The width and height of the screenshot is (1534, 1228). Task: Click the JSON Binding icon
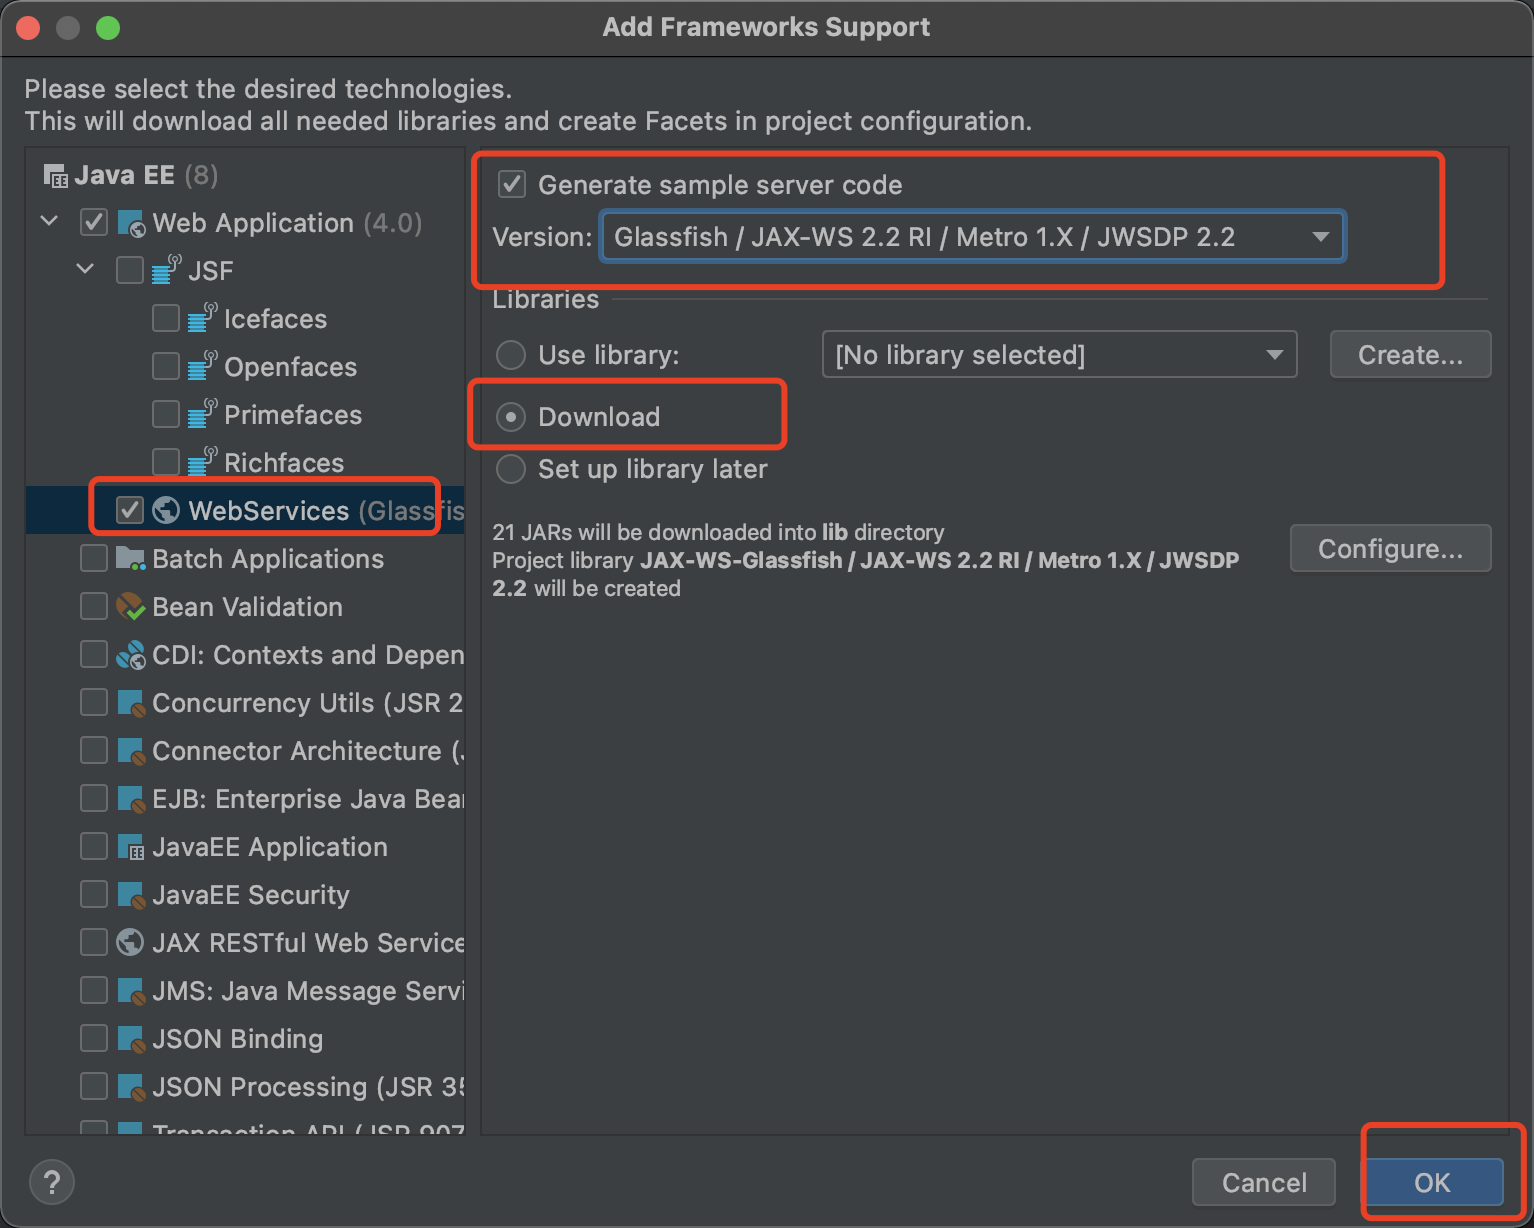click(129, 1038)
